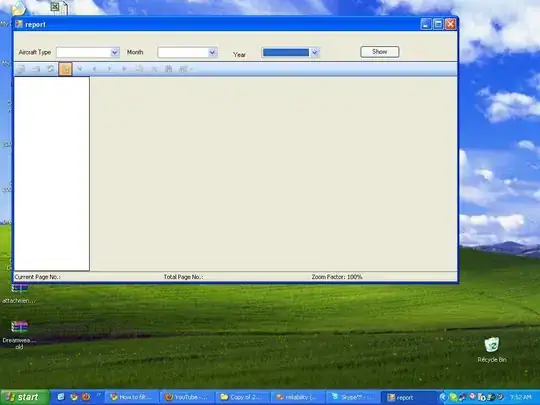This screenshot has width=540, height=405.
Task: Click the Aircraft Type label
Action: 35,52
